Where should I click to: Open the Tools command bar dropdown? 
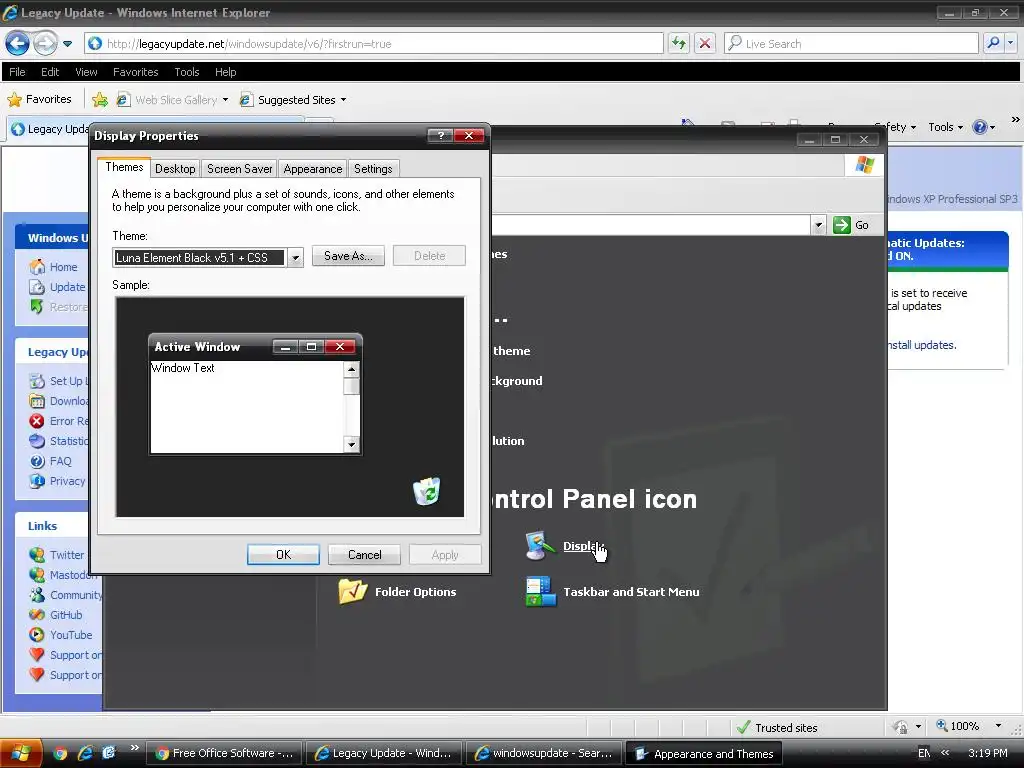pyautogui.click(x=945, y=127)
